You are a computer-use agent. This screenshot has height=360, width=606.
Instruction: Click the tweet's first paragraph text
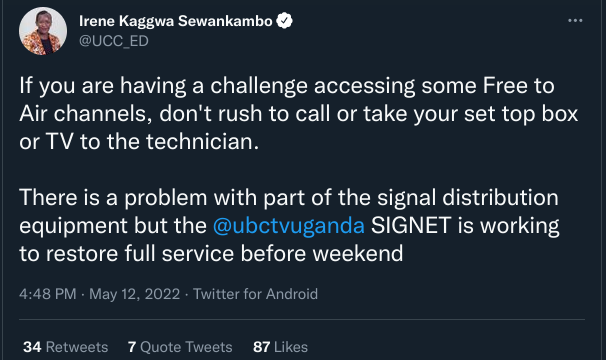pos(298,113)
